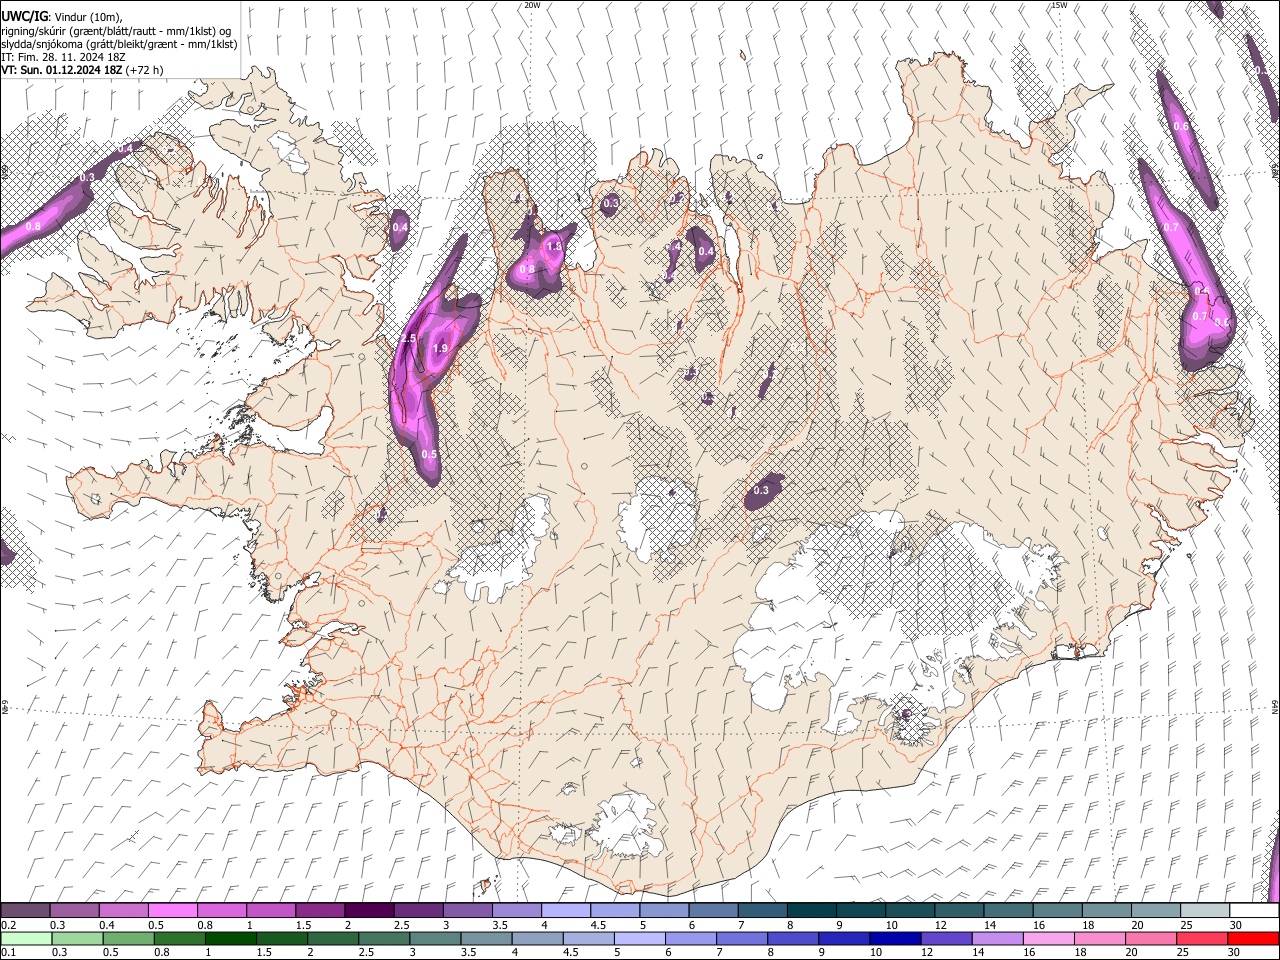Select the 0.2–0.3 mauve swatch, upper scale
Screen dimensions: 1280x960
point(25,911)
